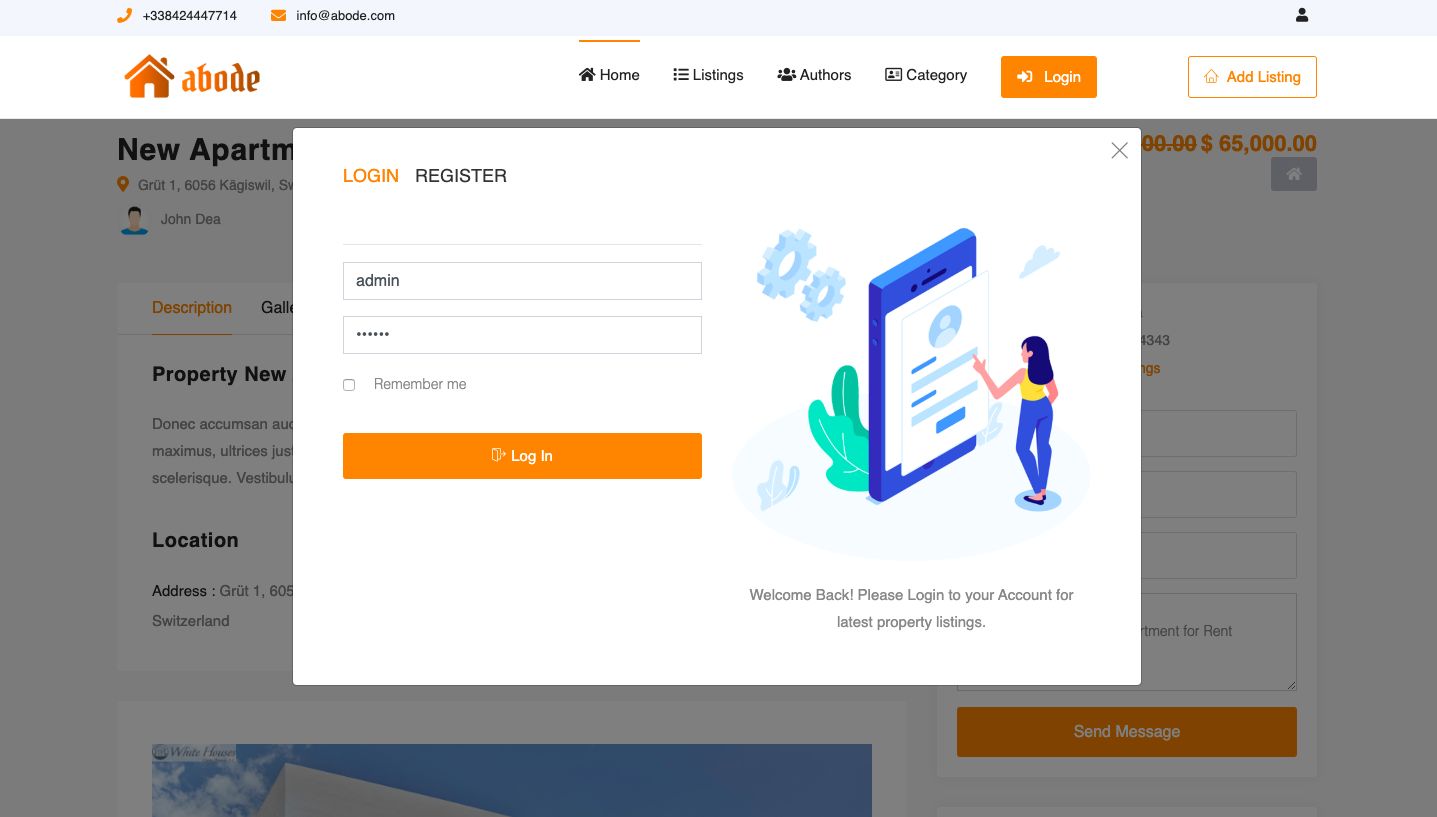The image size is (1437, 817).
Task: Switch to the REGISTER tab
Action: click(x=461, y=176)
